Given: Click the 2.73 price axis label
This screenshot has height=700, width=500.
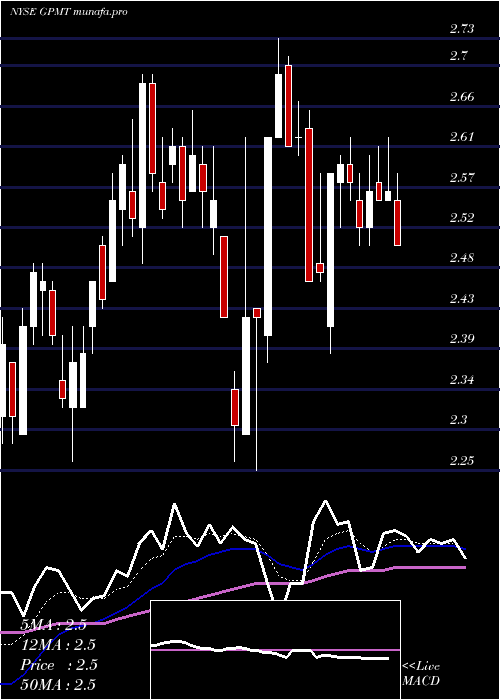Looking at the screenshot, I should [x=462, y=29].
